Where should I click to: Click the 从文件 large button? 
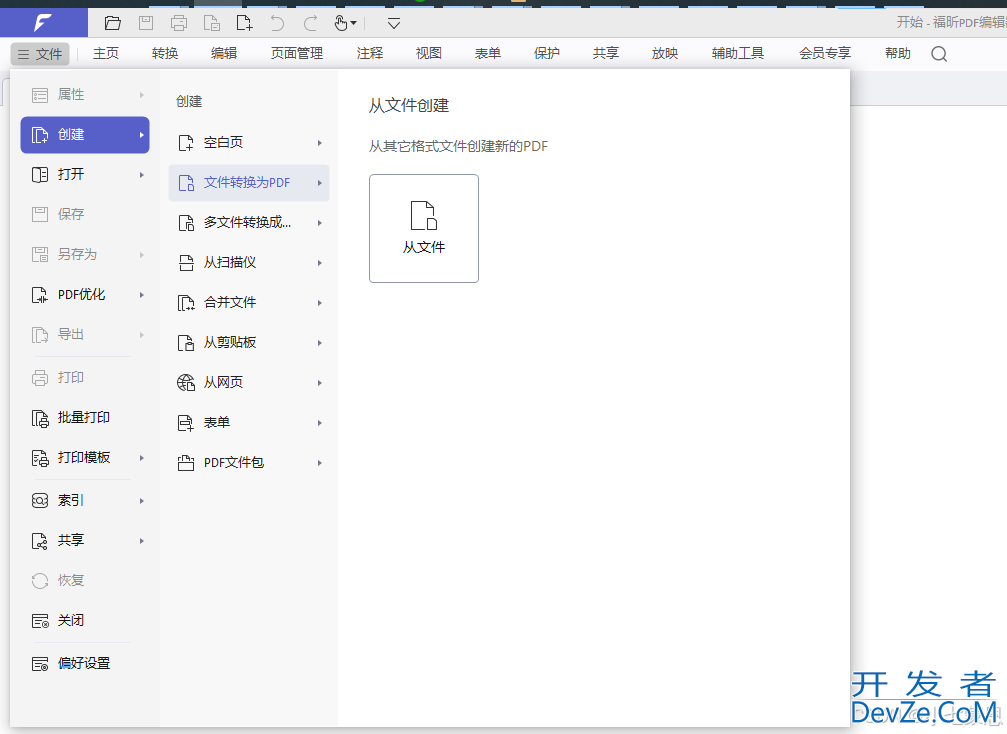pos(424,229)
